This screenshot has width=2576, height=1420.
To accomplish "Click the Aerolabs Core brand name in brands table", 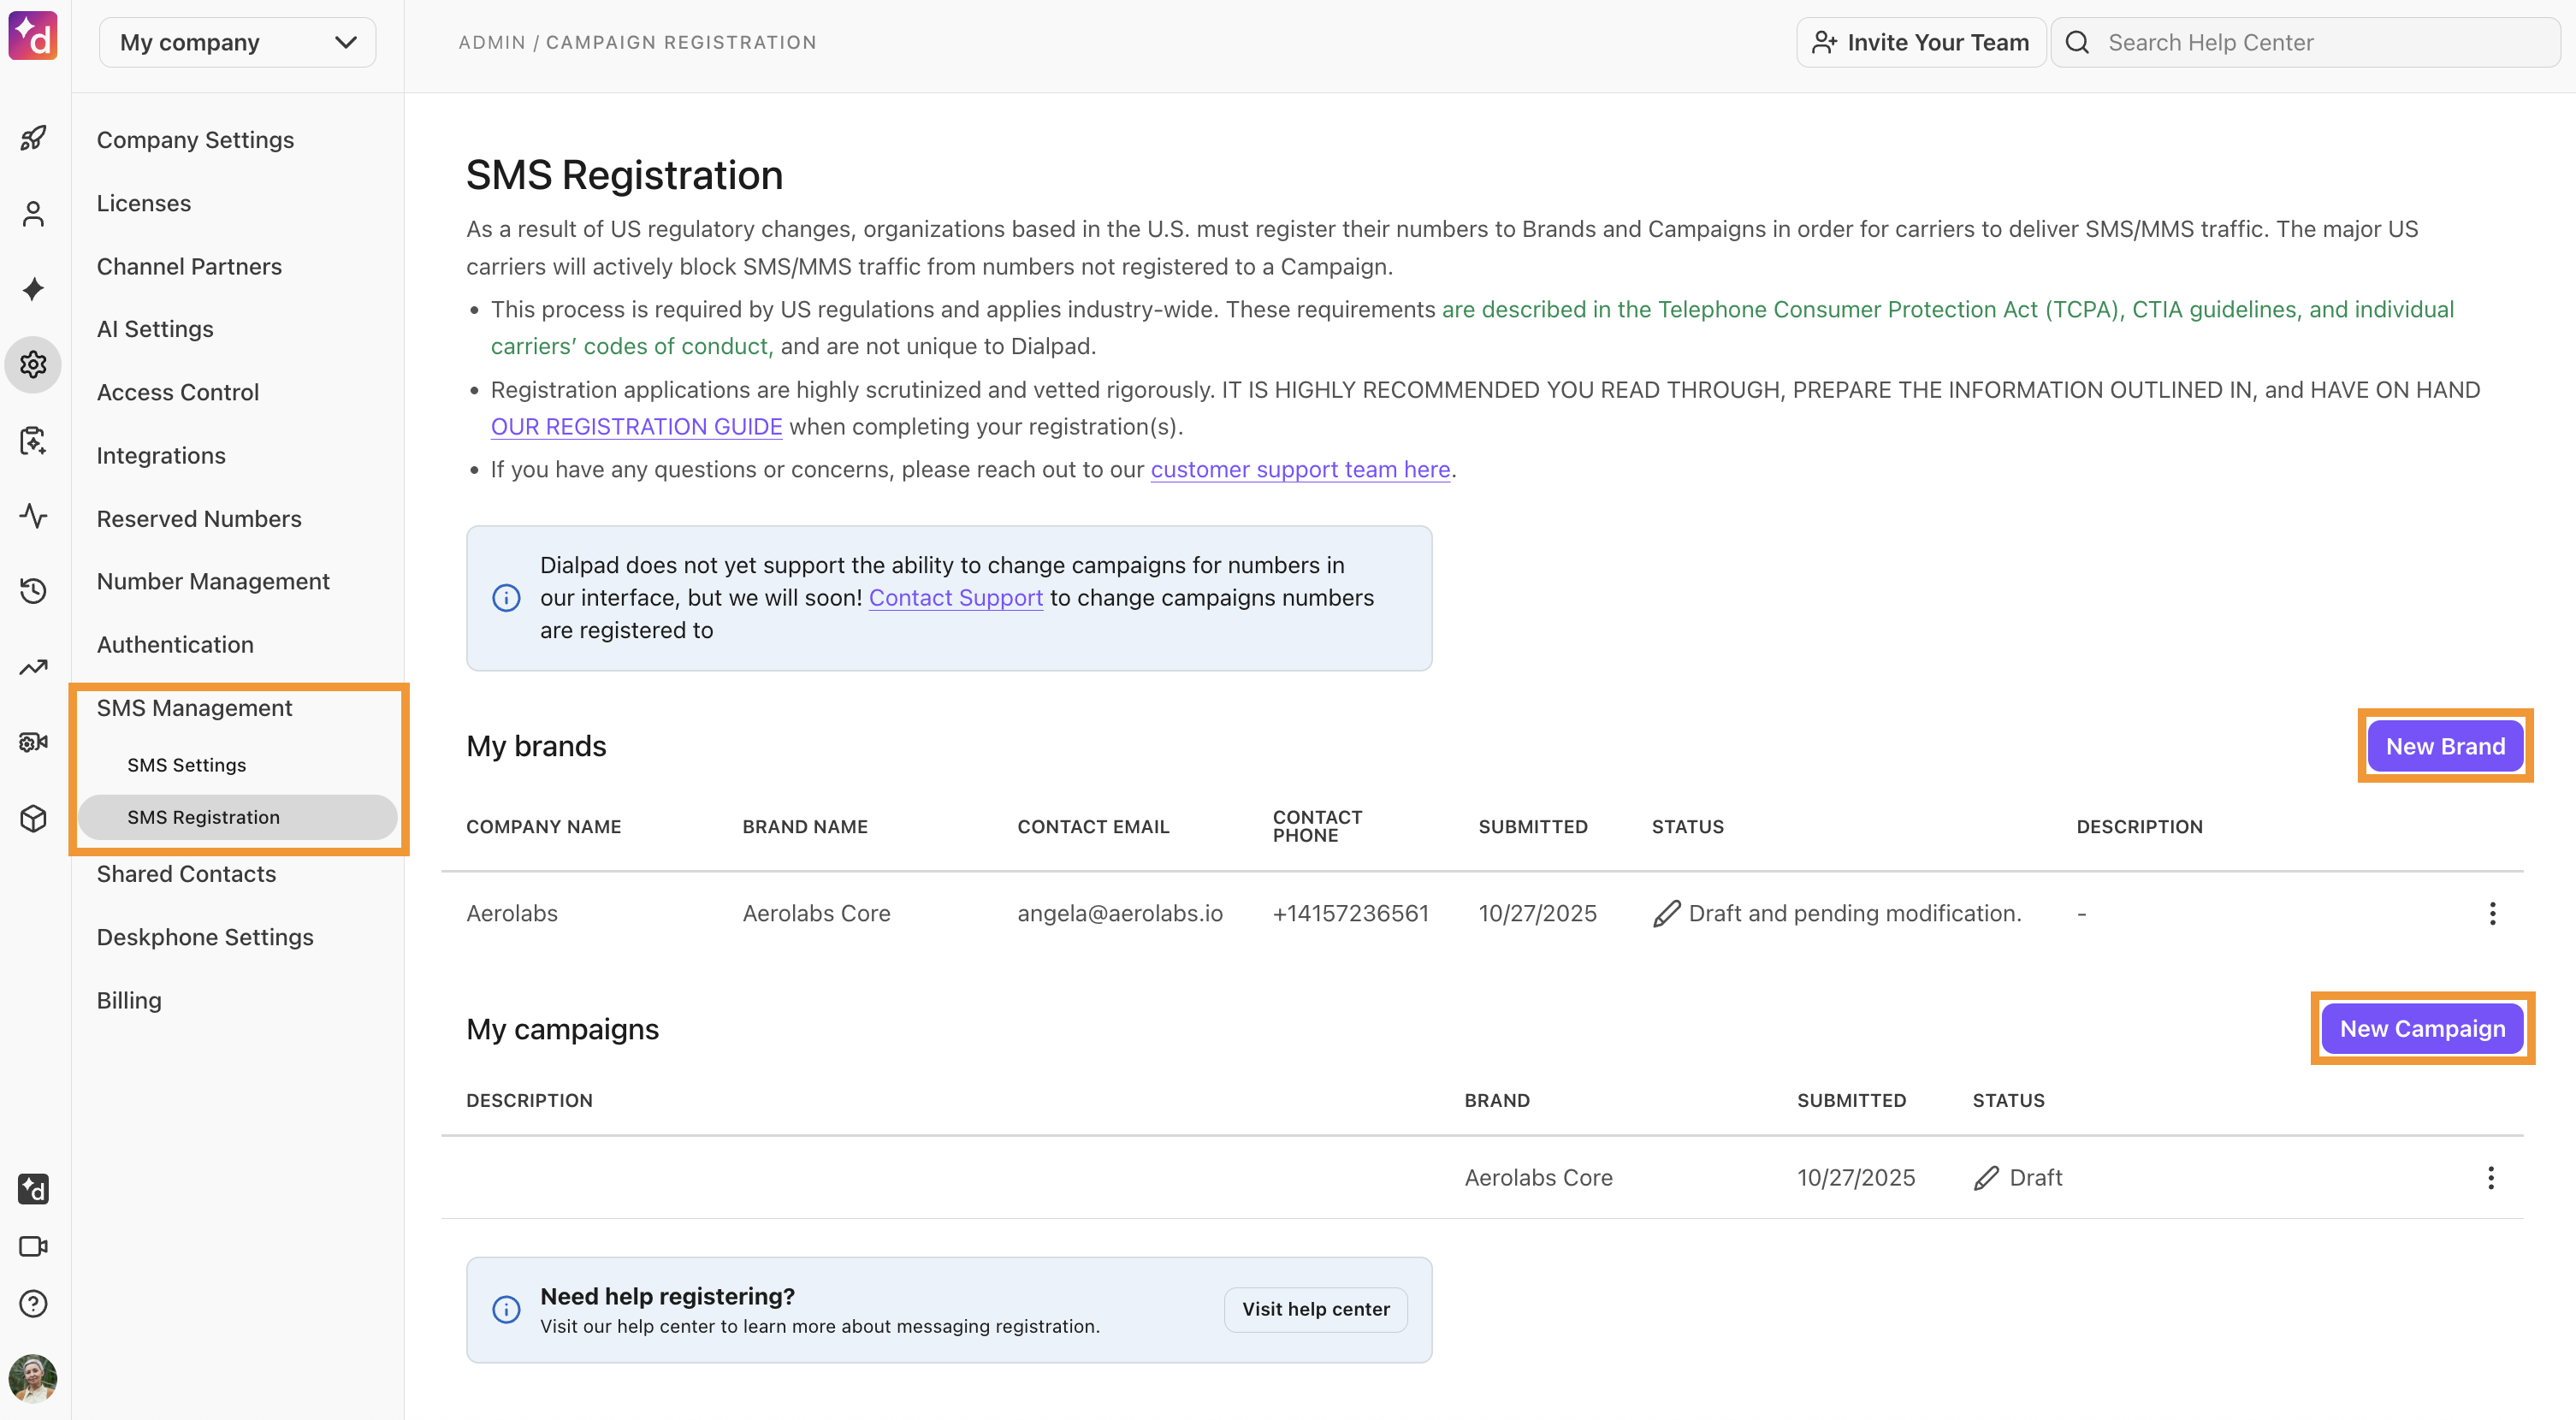I will [x=816, y=913].
